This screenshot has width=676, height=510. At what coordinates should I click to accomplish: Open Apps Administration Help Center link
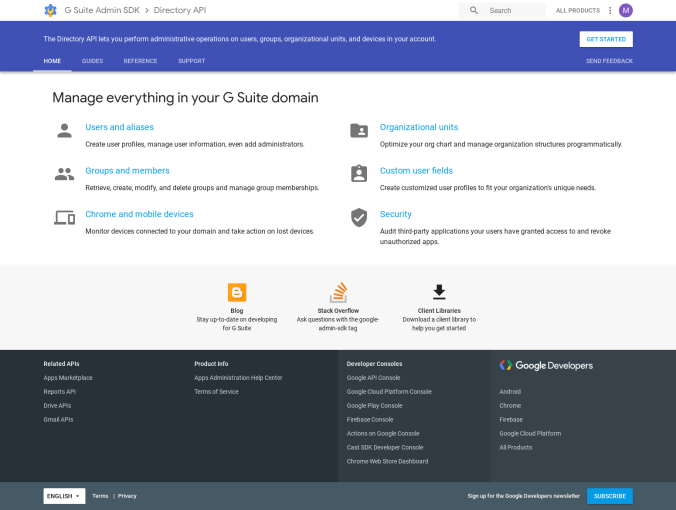pos(238,378)
